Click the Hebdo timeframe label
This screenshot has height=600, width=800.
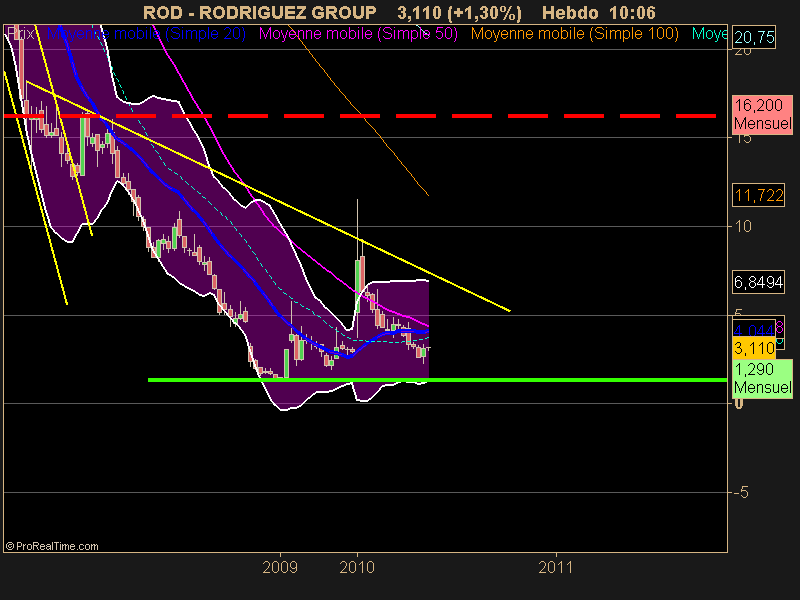(x=570, y=12)
